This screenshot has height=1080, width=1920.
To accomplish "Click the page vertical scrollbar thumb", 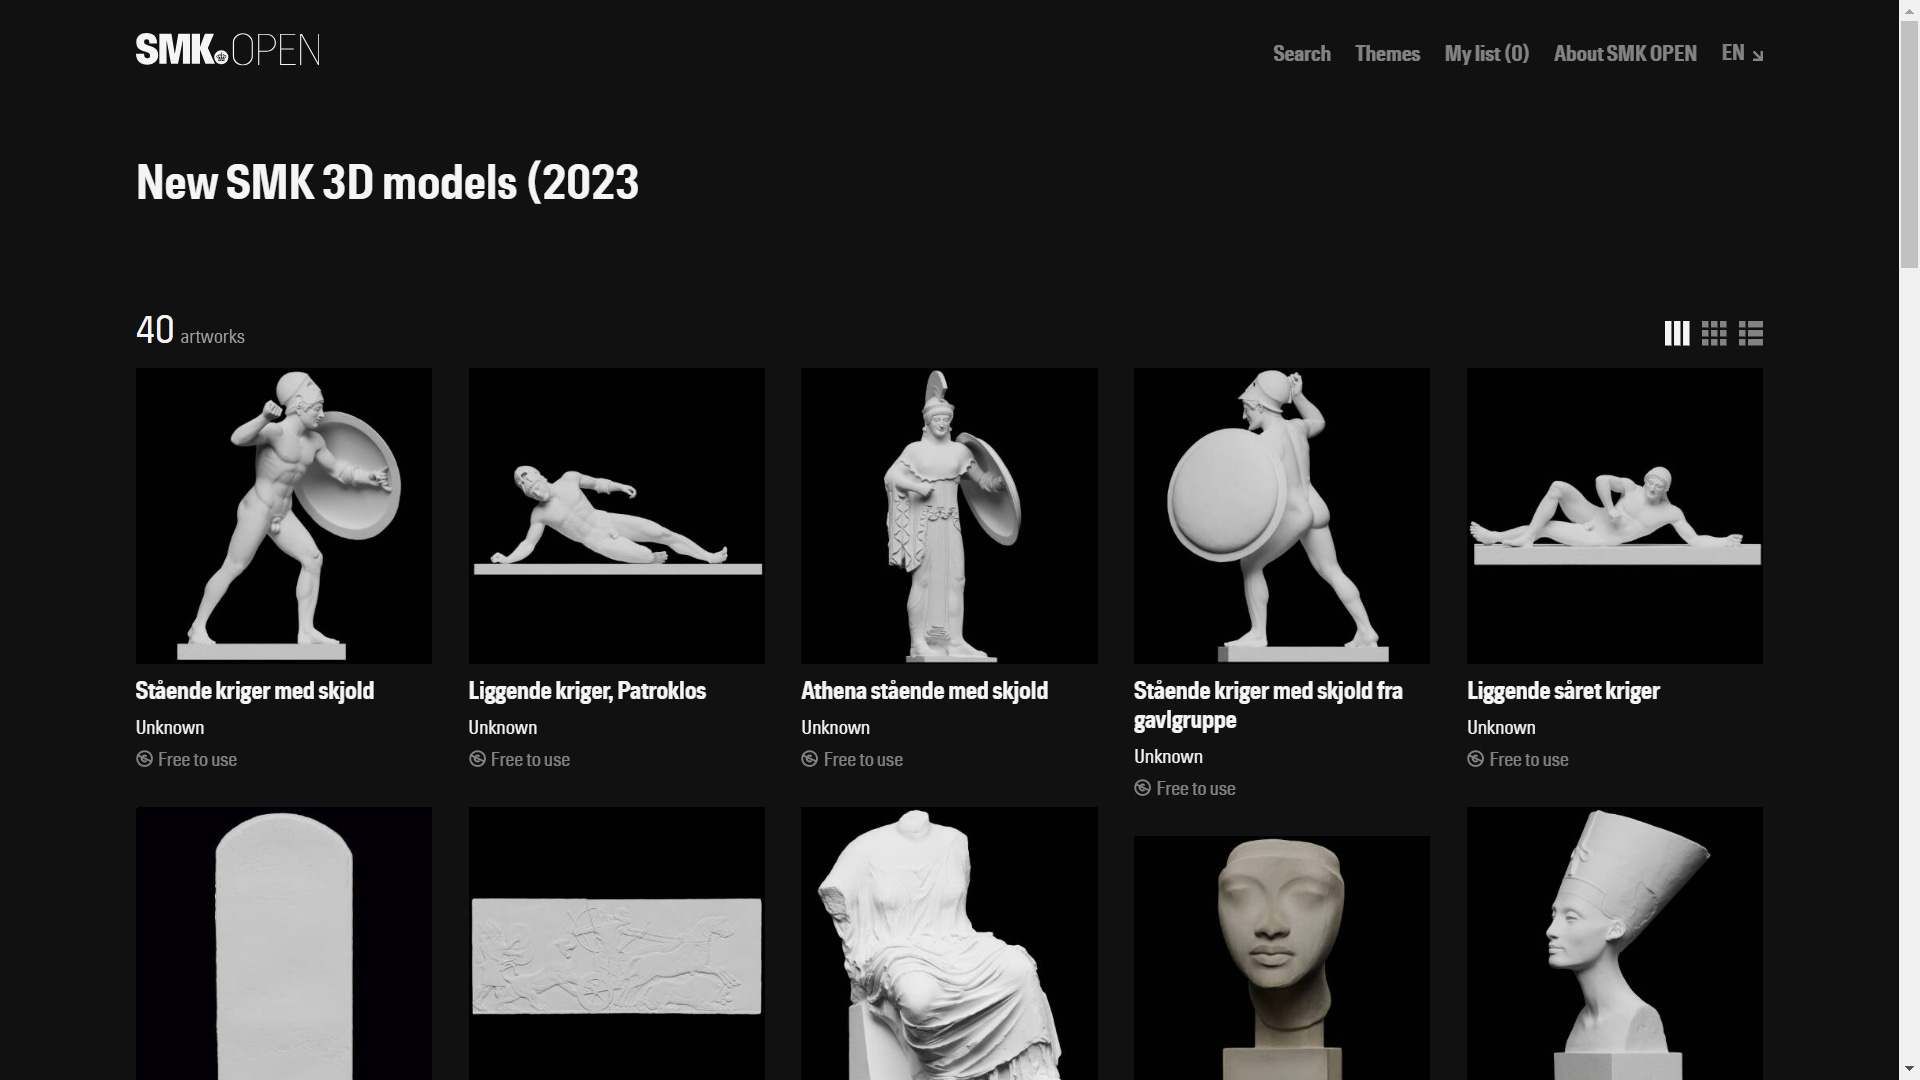I will tap(1909, 143).
